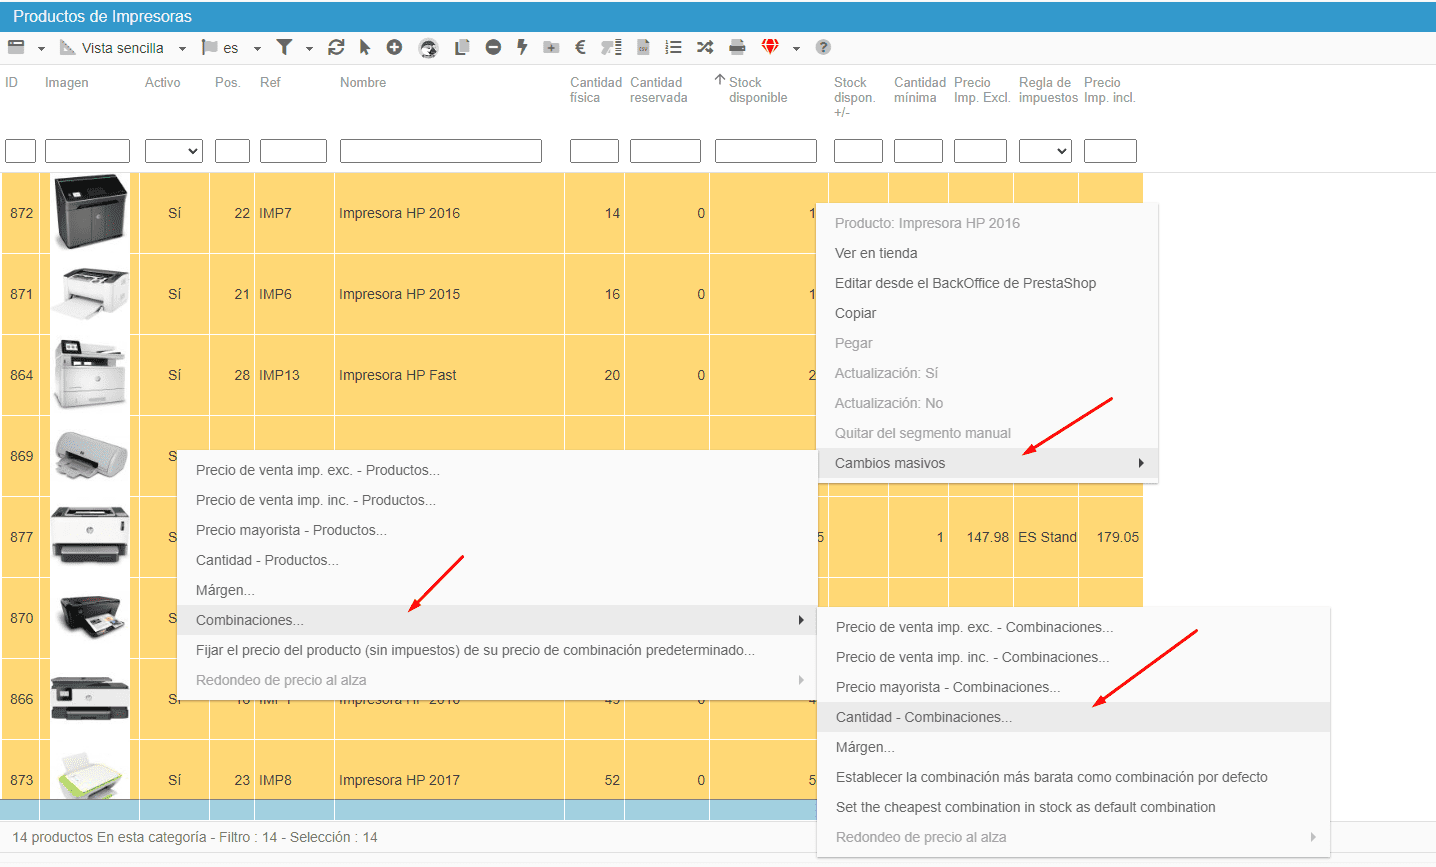
Task: Select Precio mayorista - Productos... option
Action: (291, 530)
